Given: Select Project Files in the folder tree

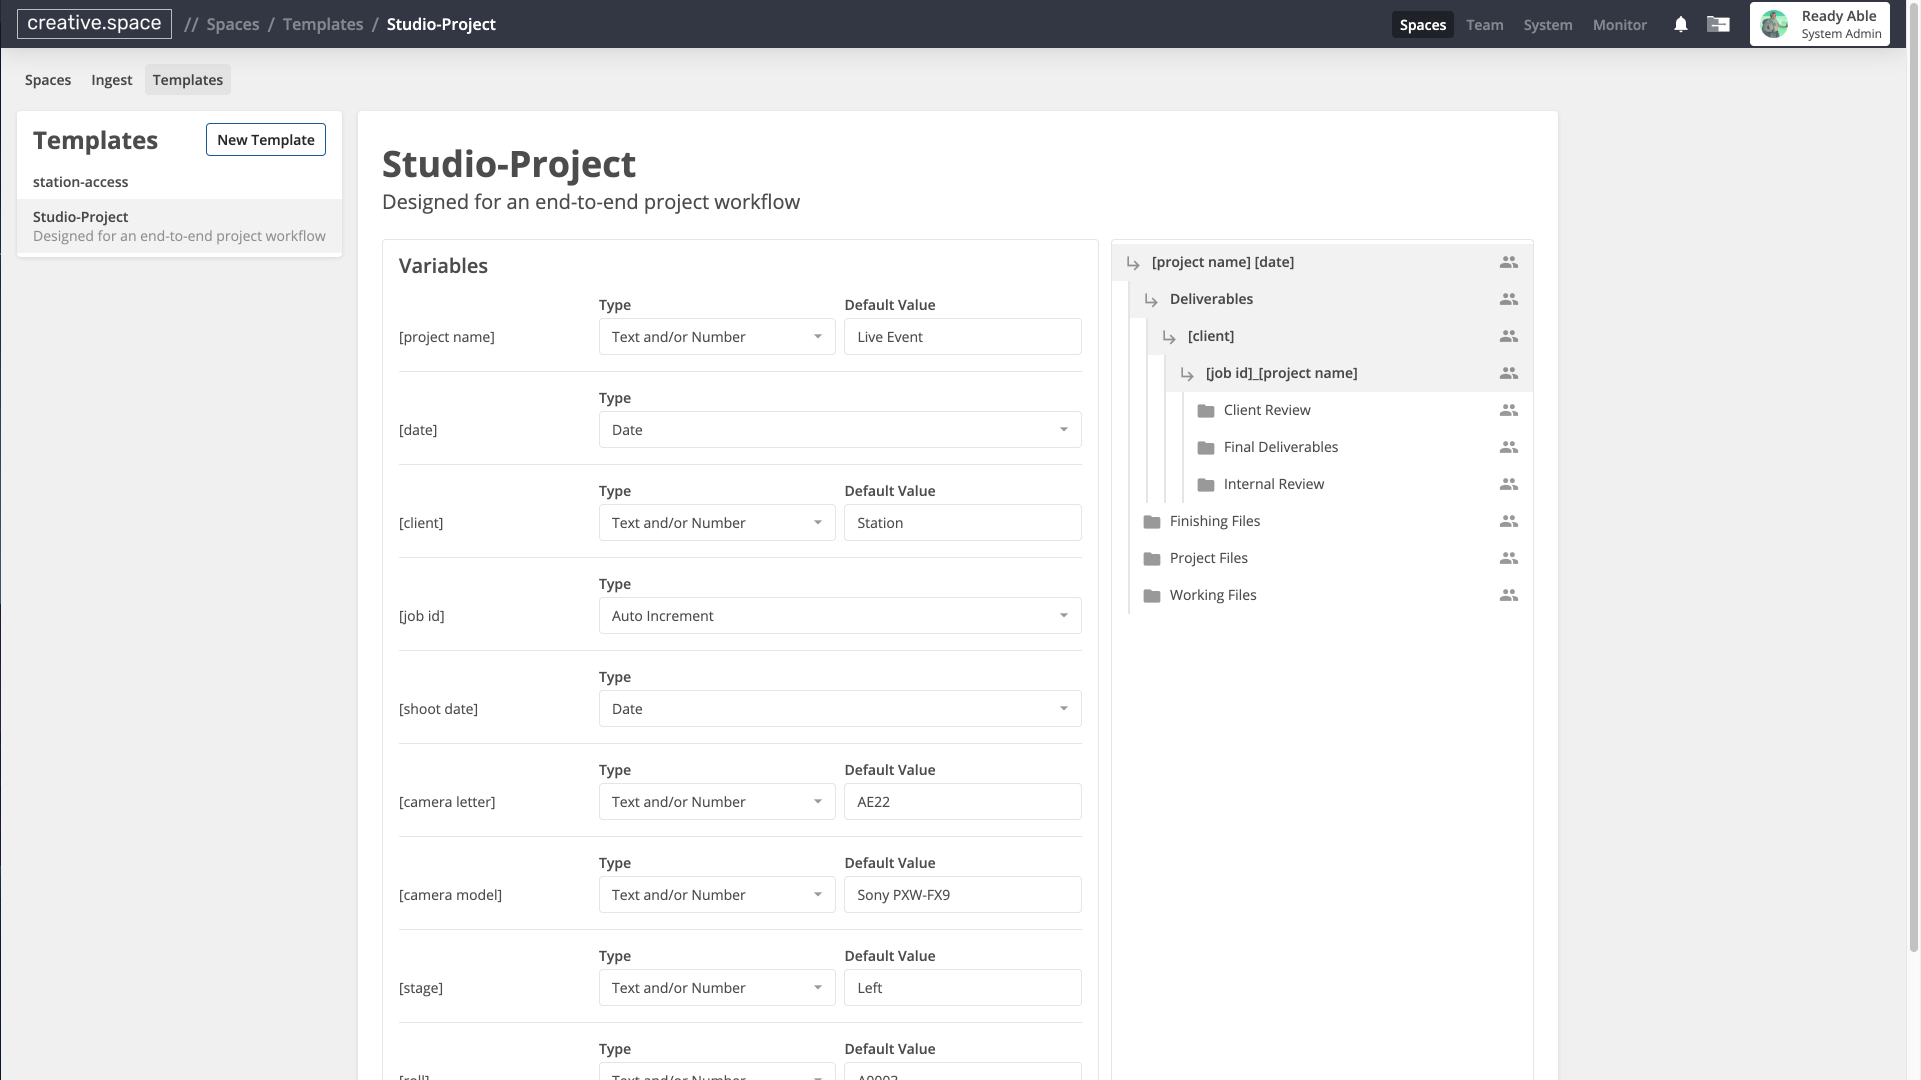Looking at the screenshot, I should point(1208,558).
